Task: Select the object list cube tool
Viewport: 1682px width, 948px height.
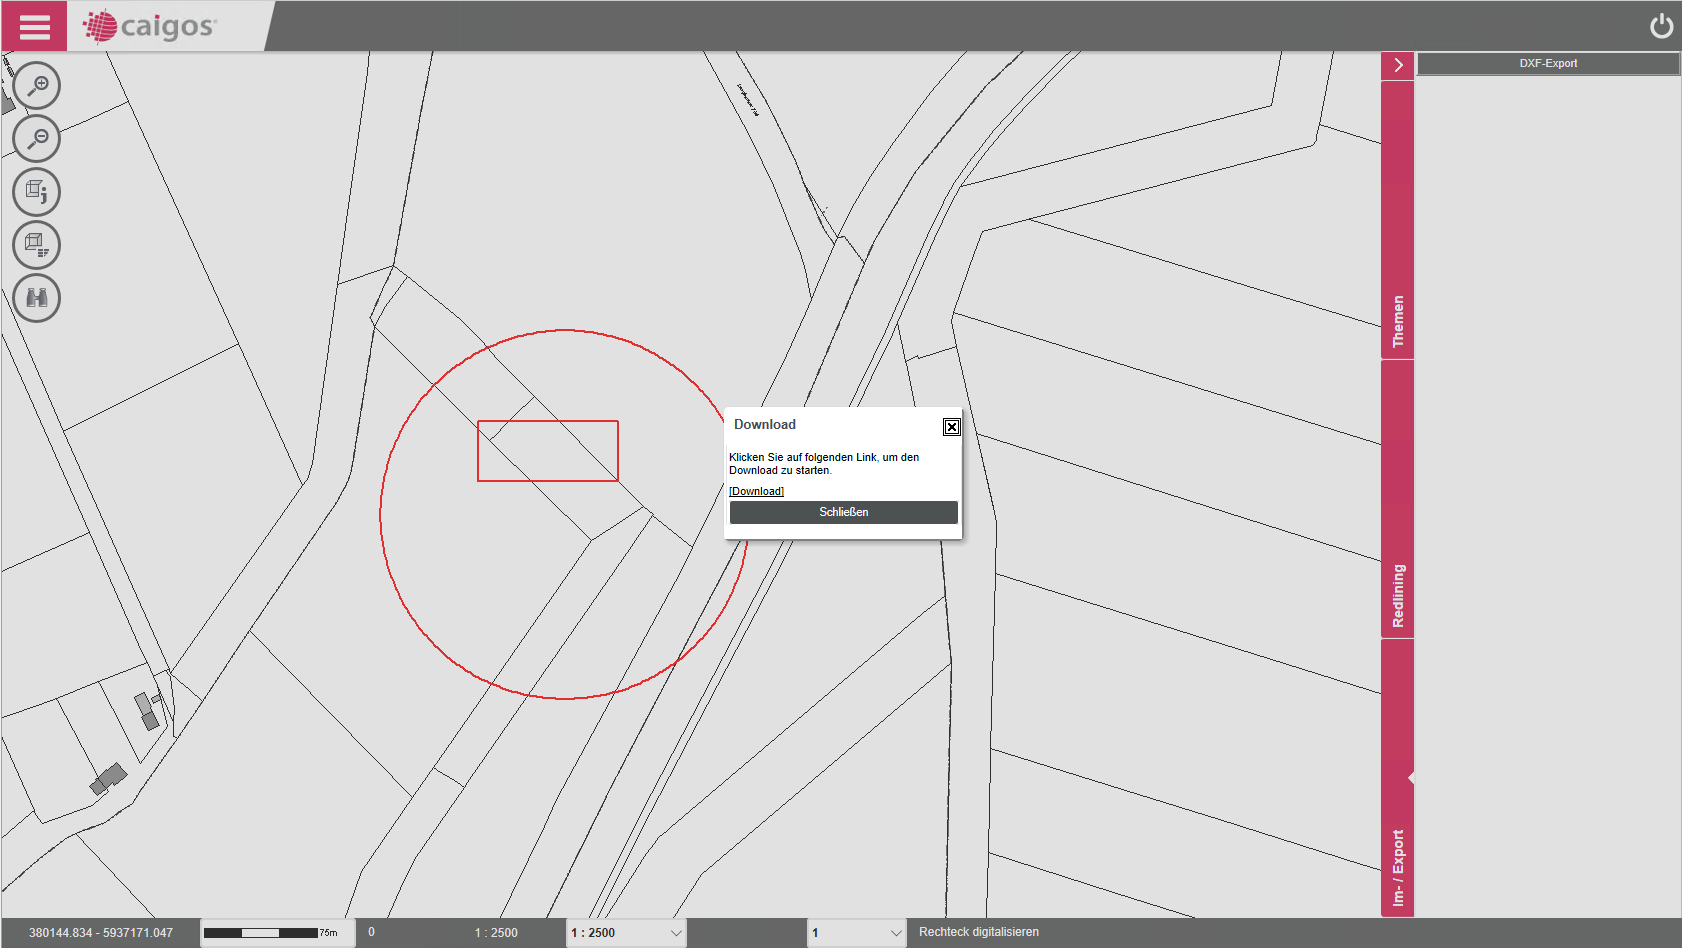Action: tap(37, 245)
